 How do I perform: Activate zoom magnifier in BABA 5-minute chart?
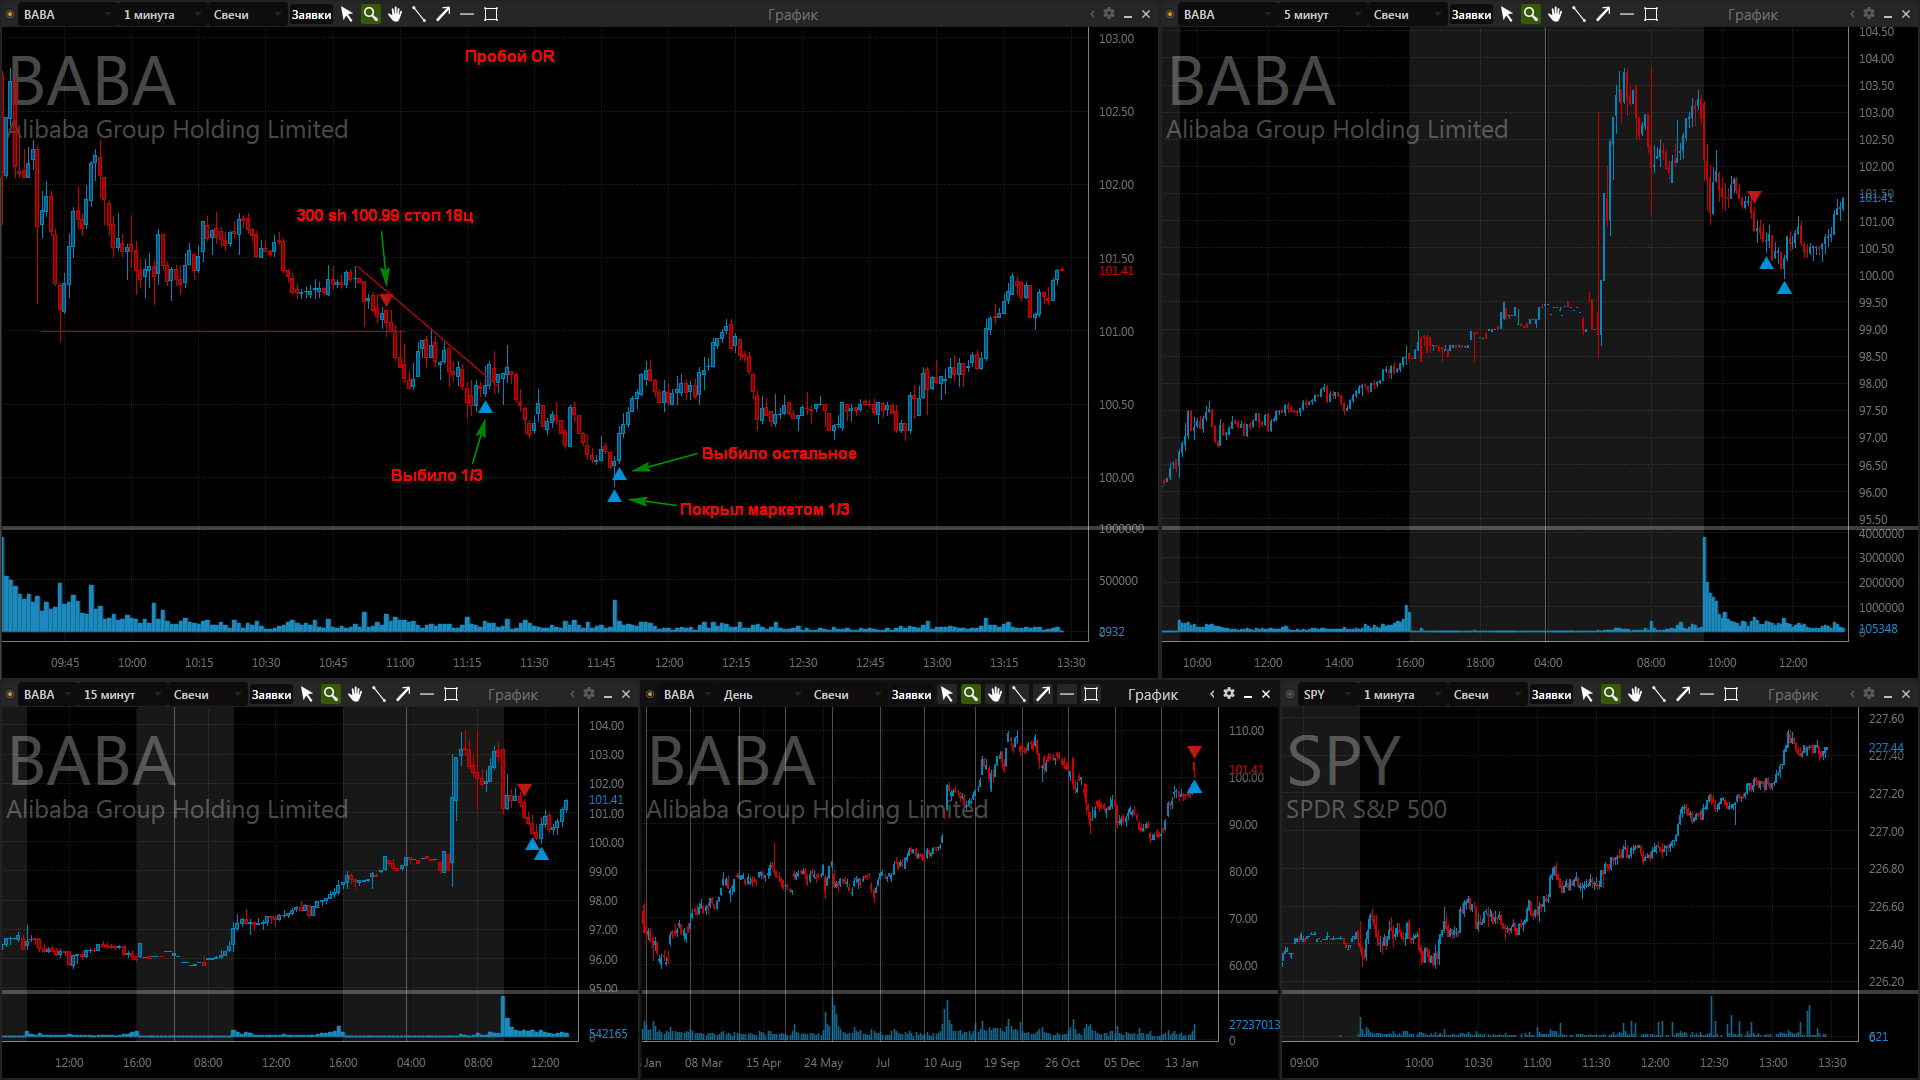1531,14
